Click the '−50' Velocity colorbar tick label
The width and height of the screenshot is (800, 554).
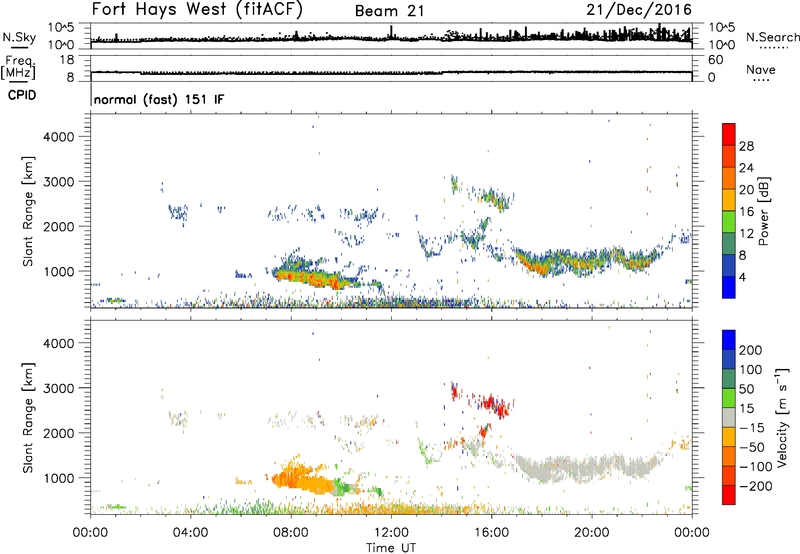click(x=752, y=447)
